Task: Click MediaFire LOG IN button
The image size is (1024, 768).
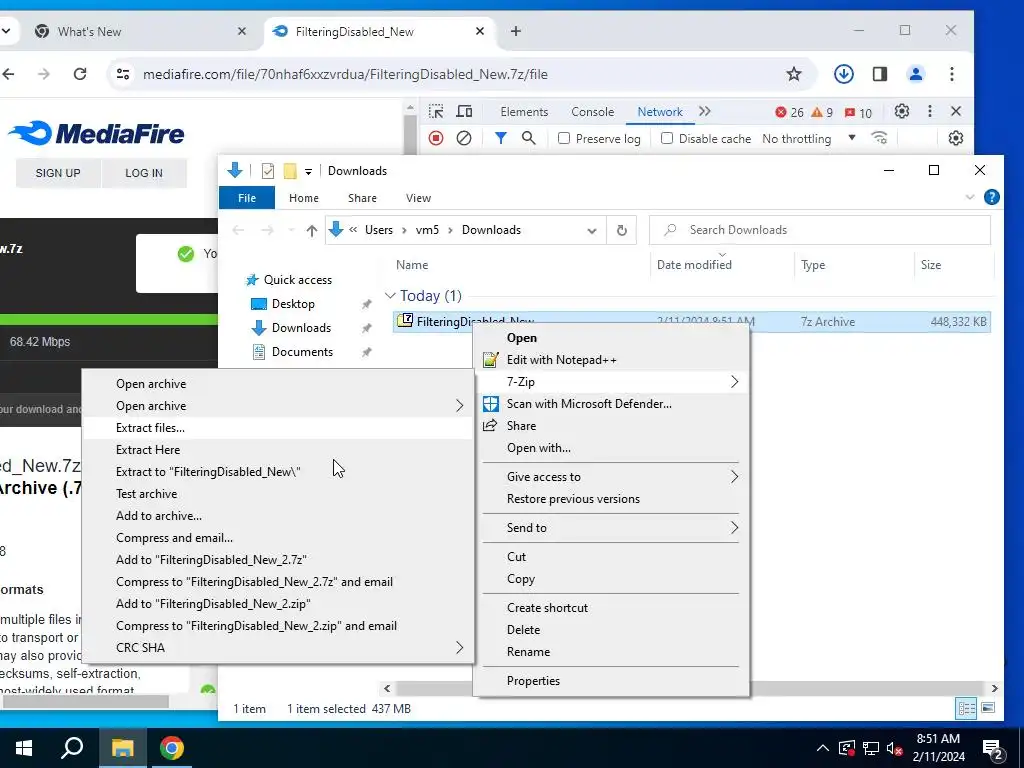Action: coord(144,173)
